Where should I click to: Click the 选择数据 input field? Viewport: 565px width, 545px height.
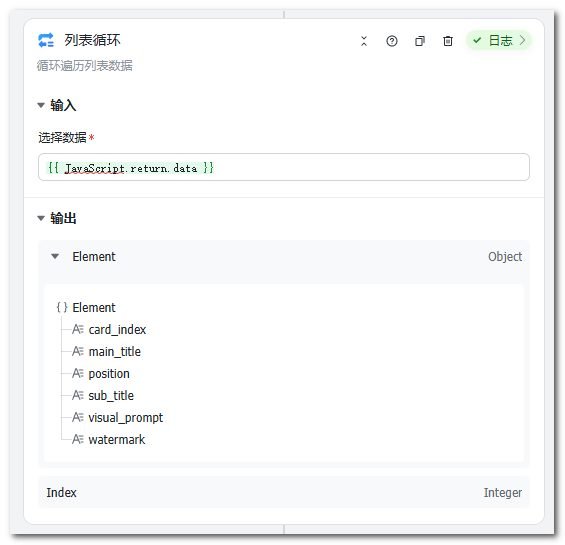[284, 167]
